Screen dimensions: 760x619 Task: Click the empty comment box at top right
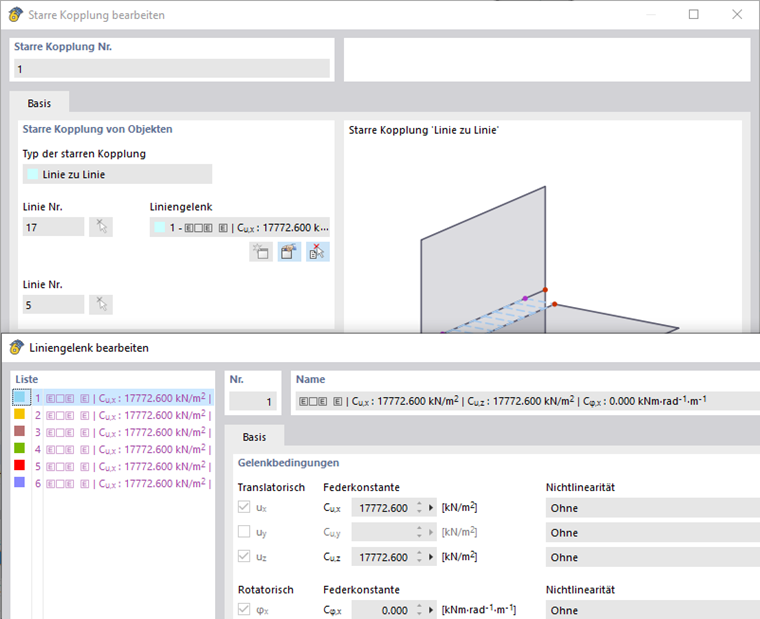click(x=547, y=60)
